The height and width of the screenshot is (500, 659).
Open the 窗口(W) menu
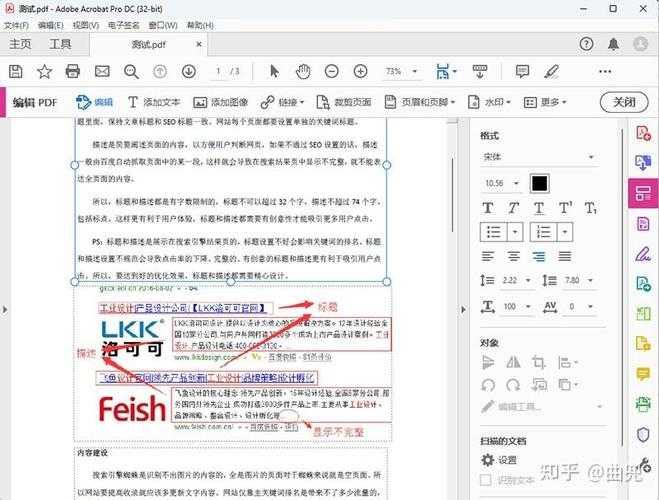[x=163, y=26]
